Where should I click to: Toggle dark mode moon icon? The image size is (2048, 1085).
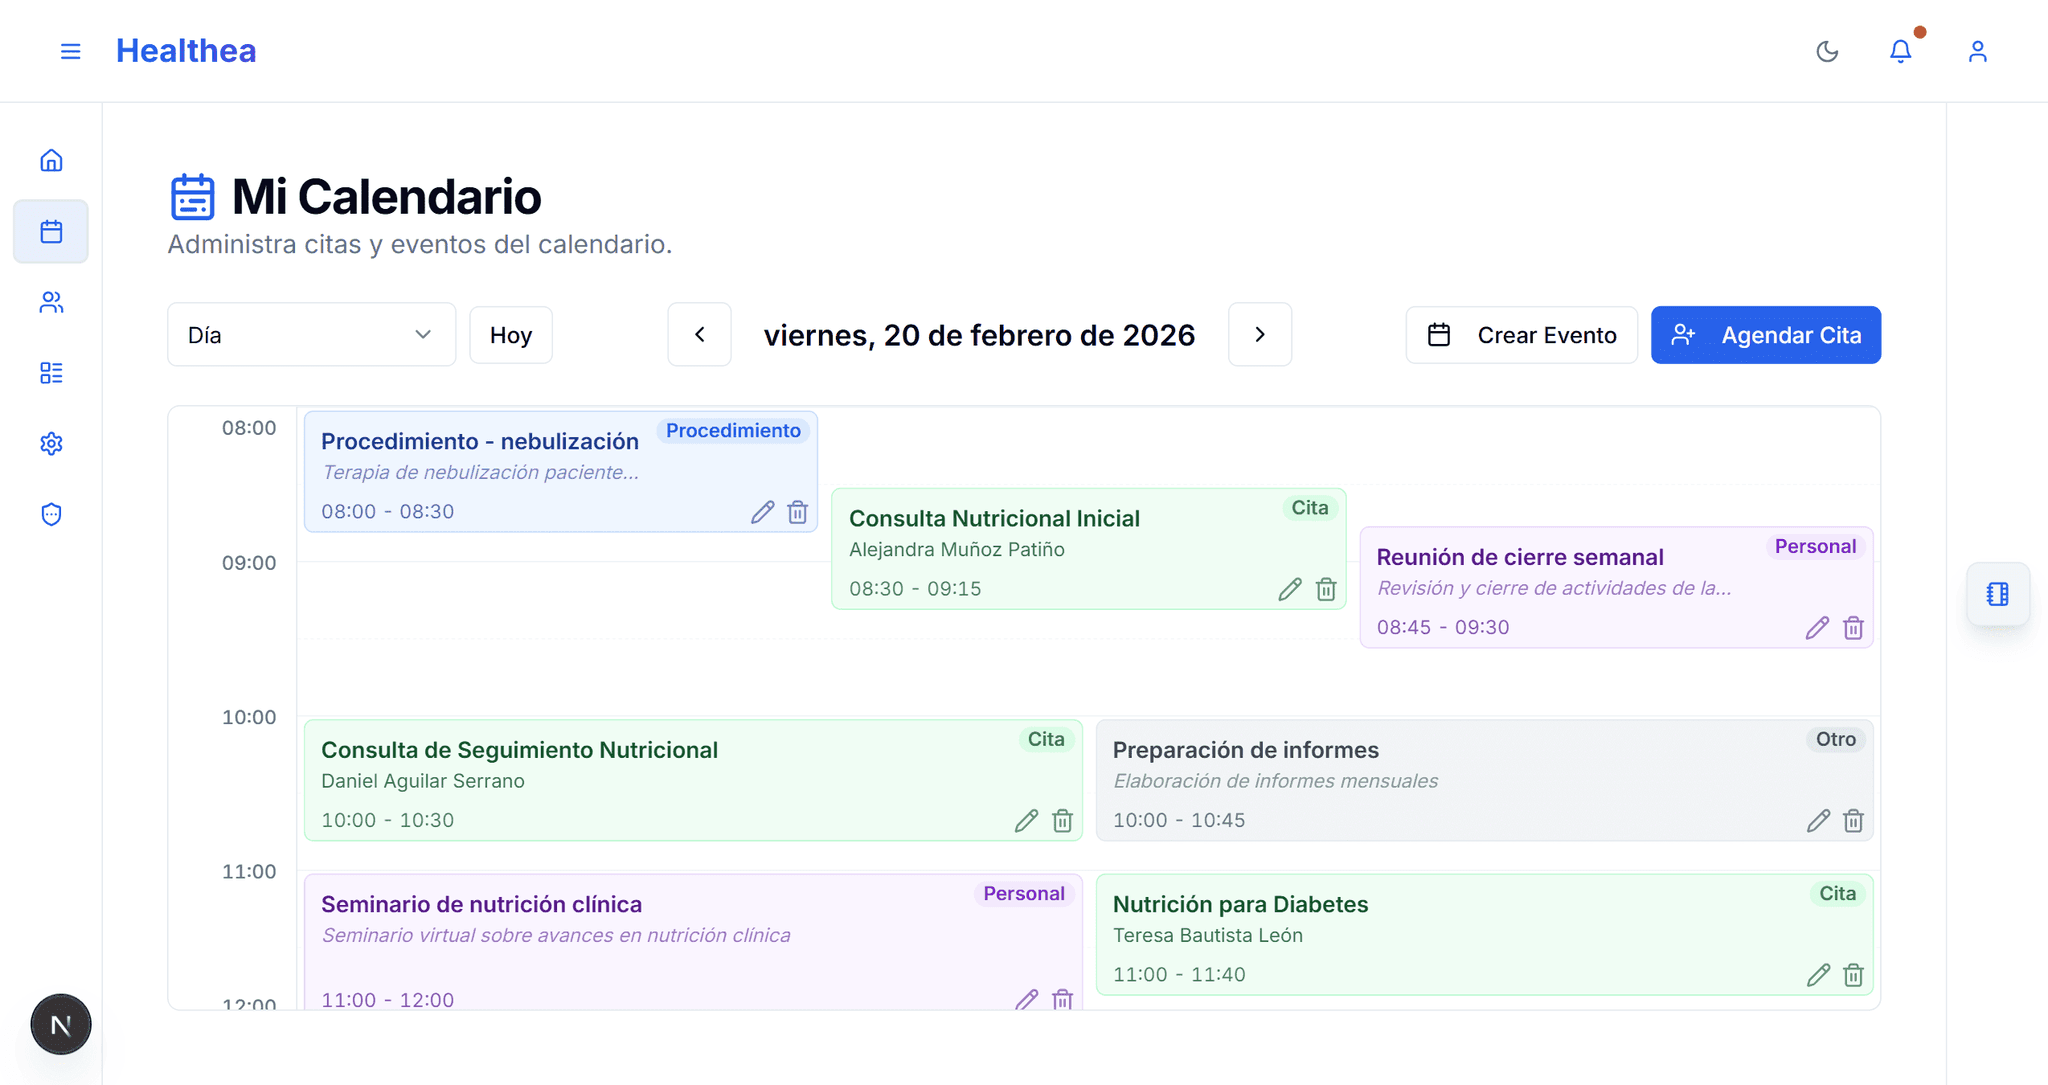[x=1827, y=51]
